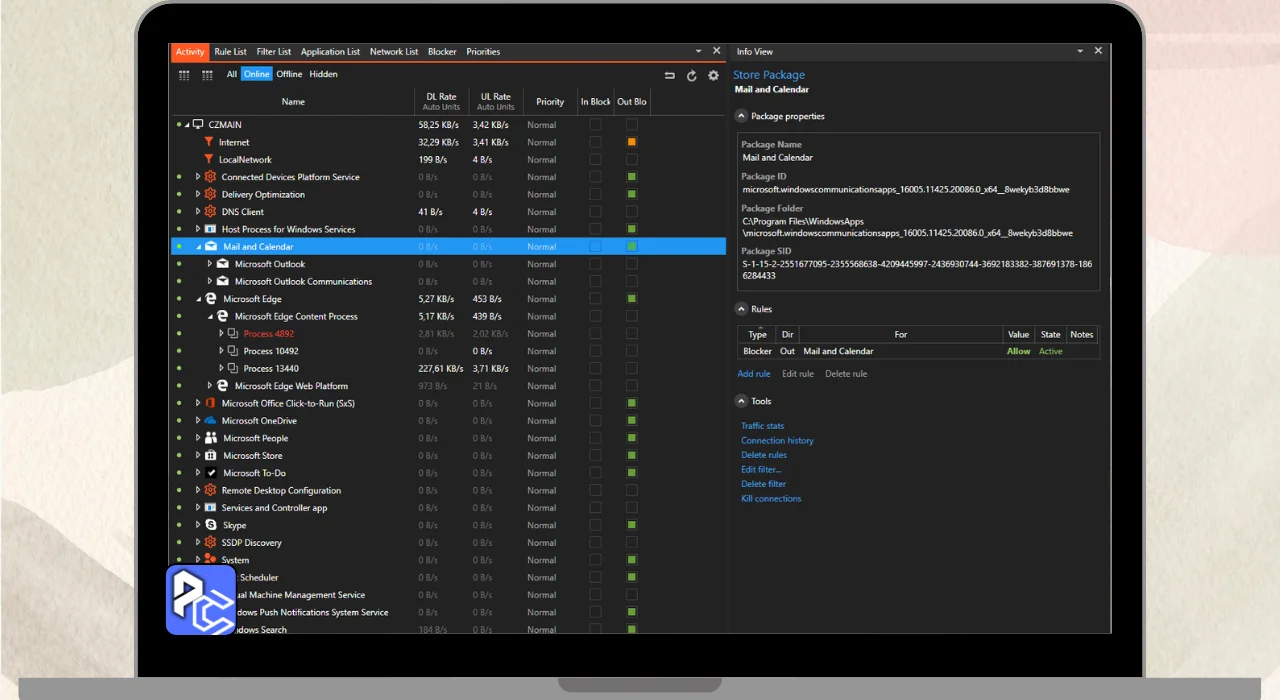The height and width of the screenshot is (700, 1280).
Task: Open the Connection history link
Action: [777, 441]
